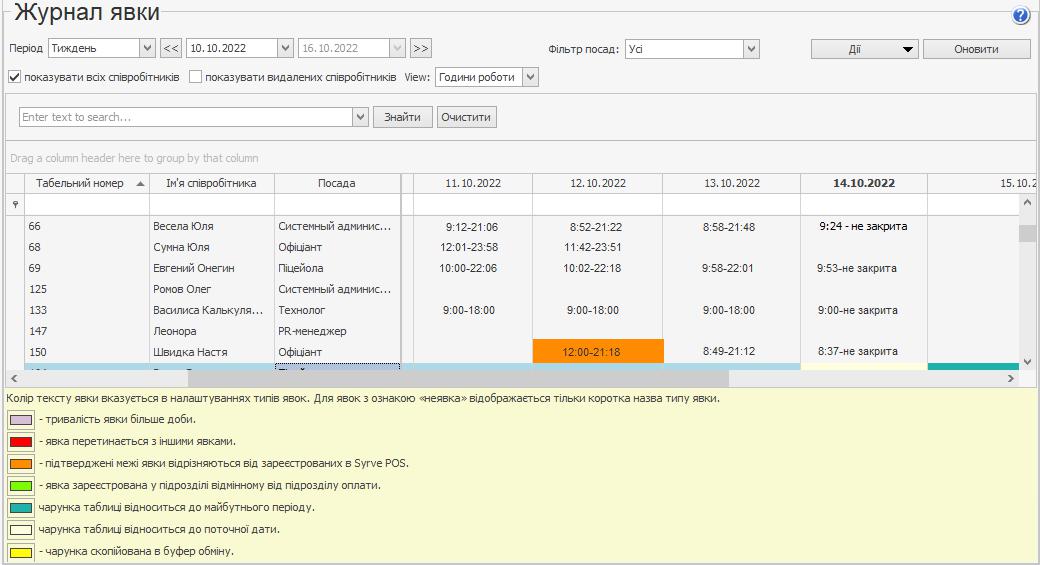Open the help question mark icon
The height and width of the screenshot is (565, 1040).
1020,15
